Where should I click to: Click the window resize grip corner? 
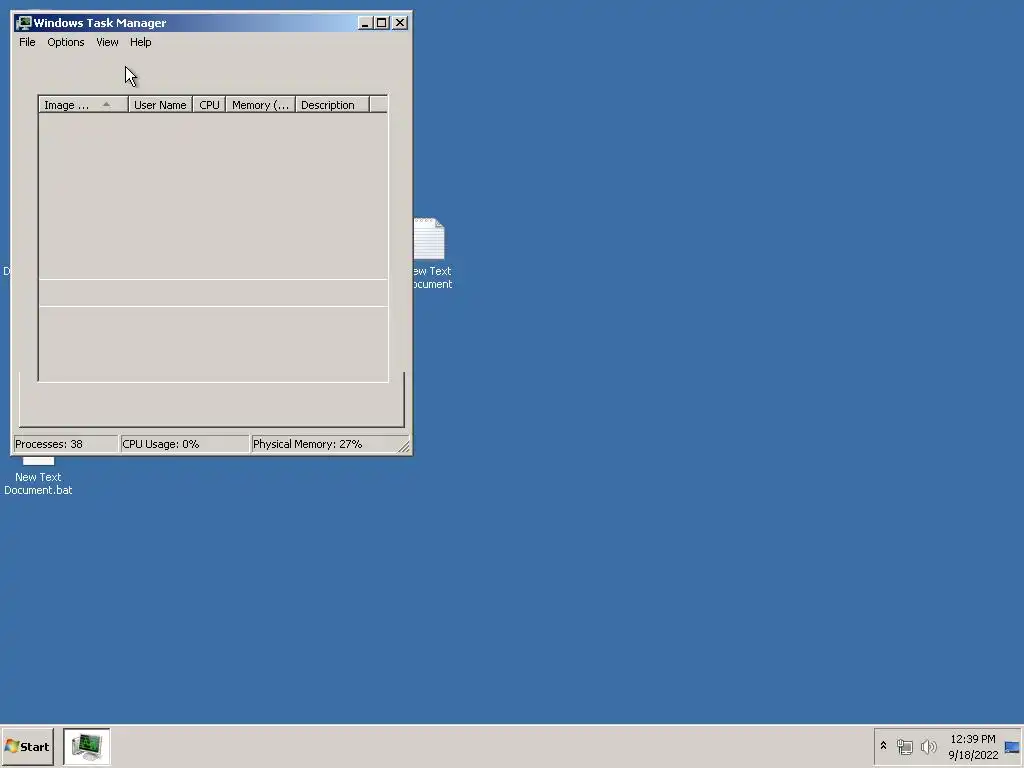[404, 447]
